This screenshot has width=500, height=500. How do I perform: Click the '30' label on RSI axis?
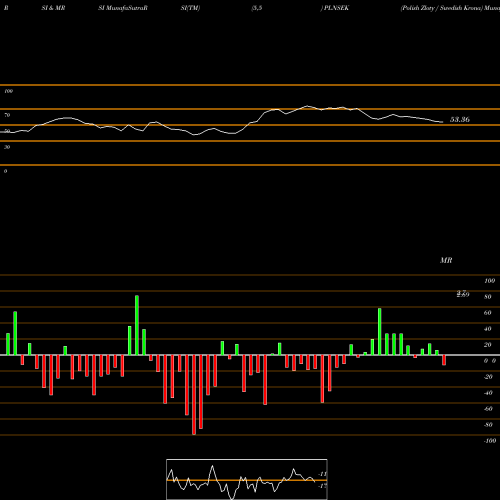coord(7,147)
